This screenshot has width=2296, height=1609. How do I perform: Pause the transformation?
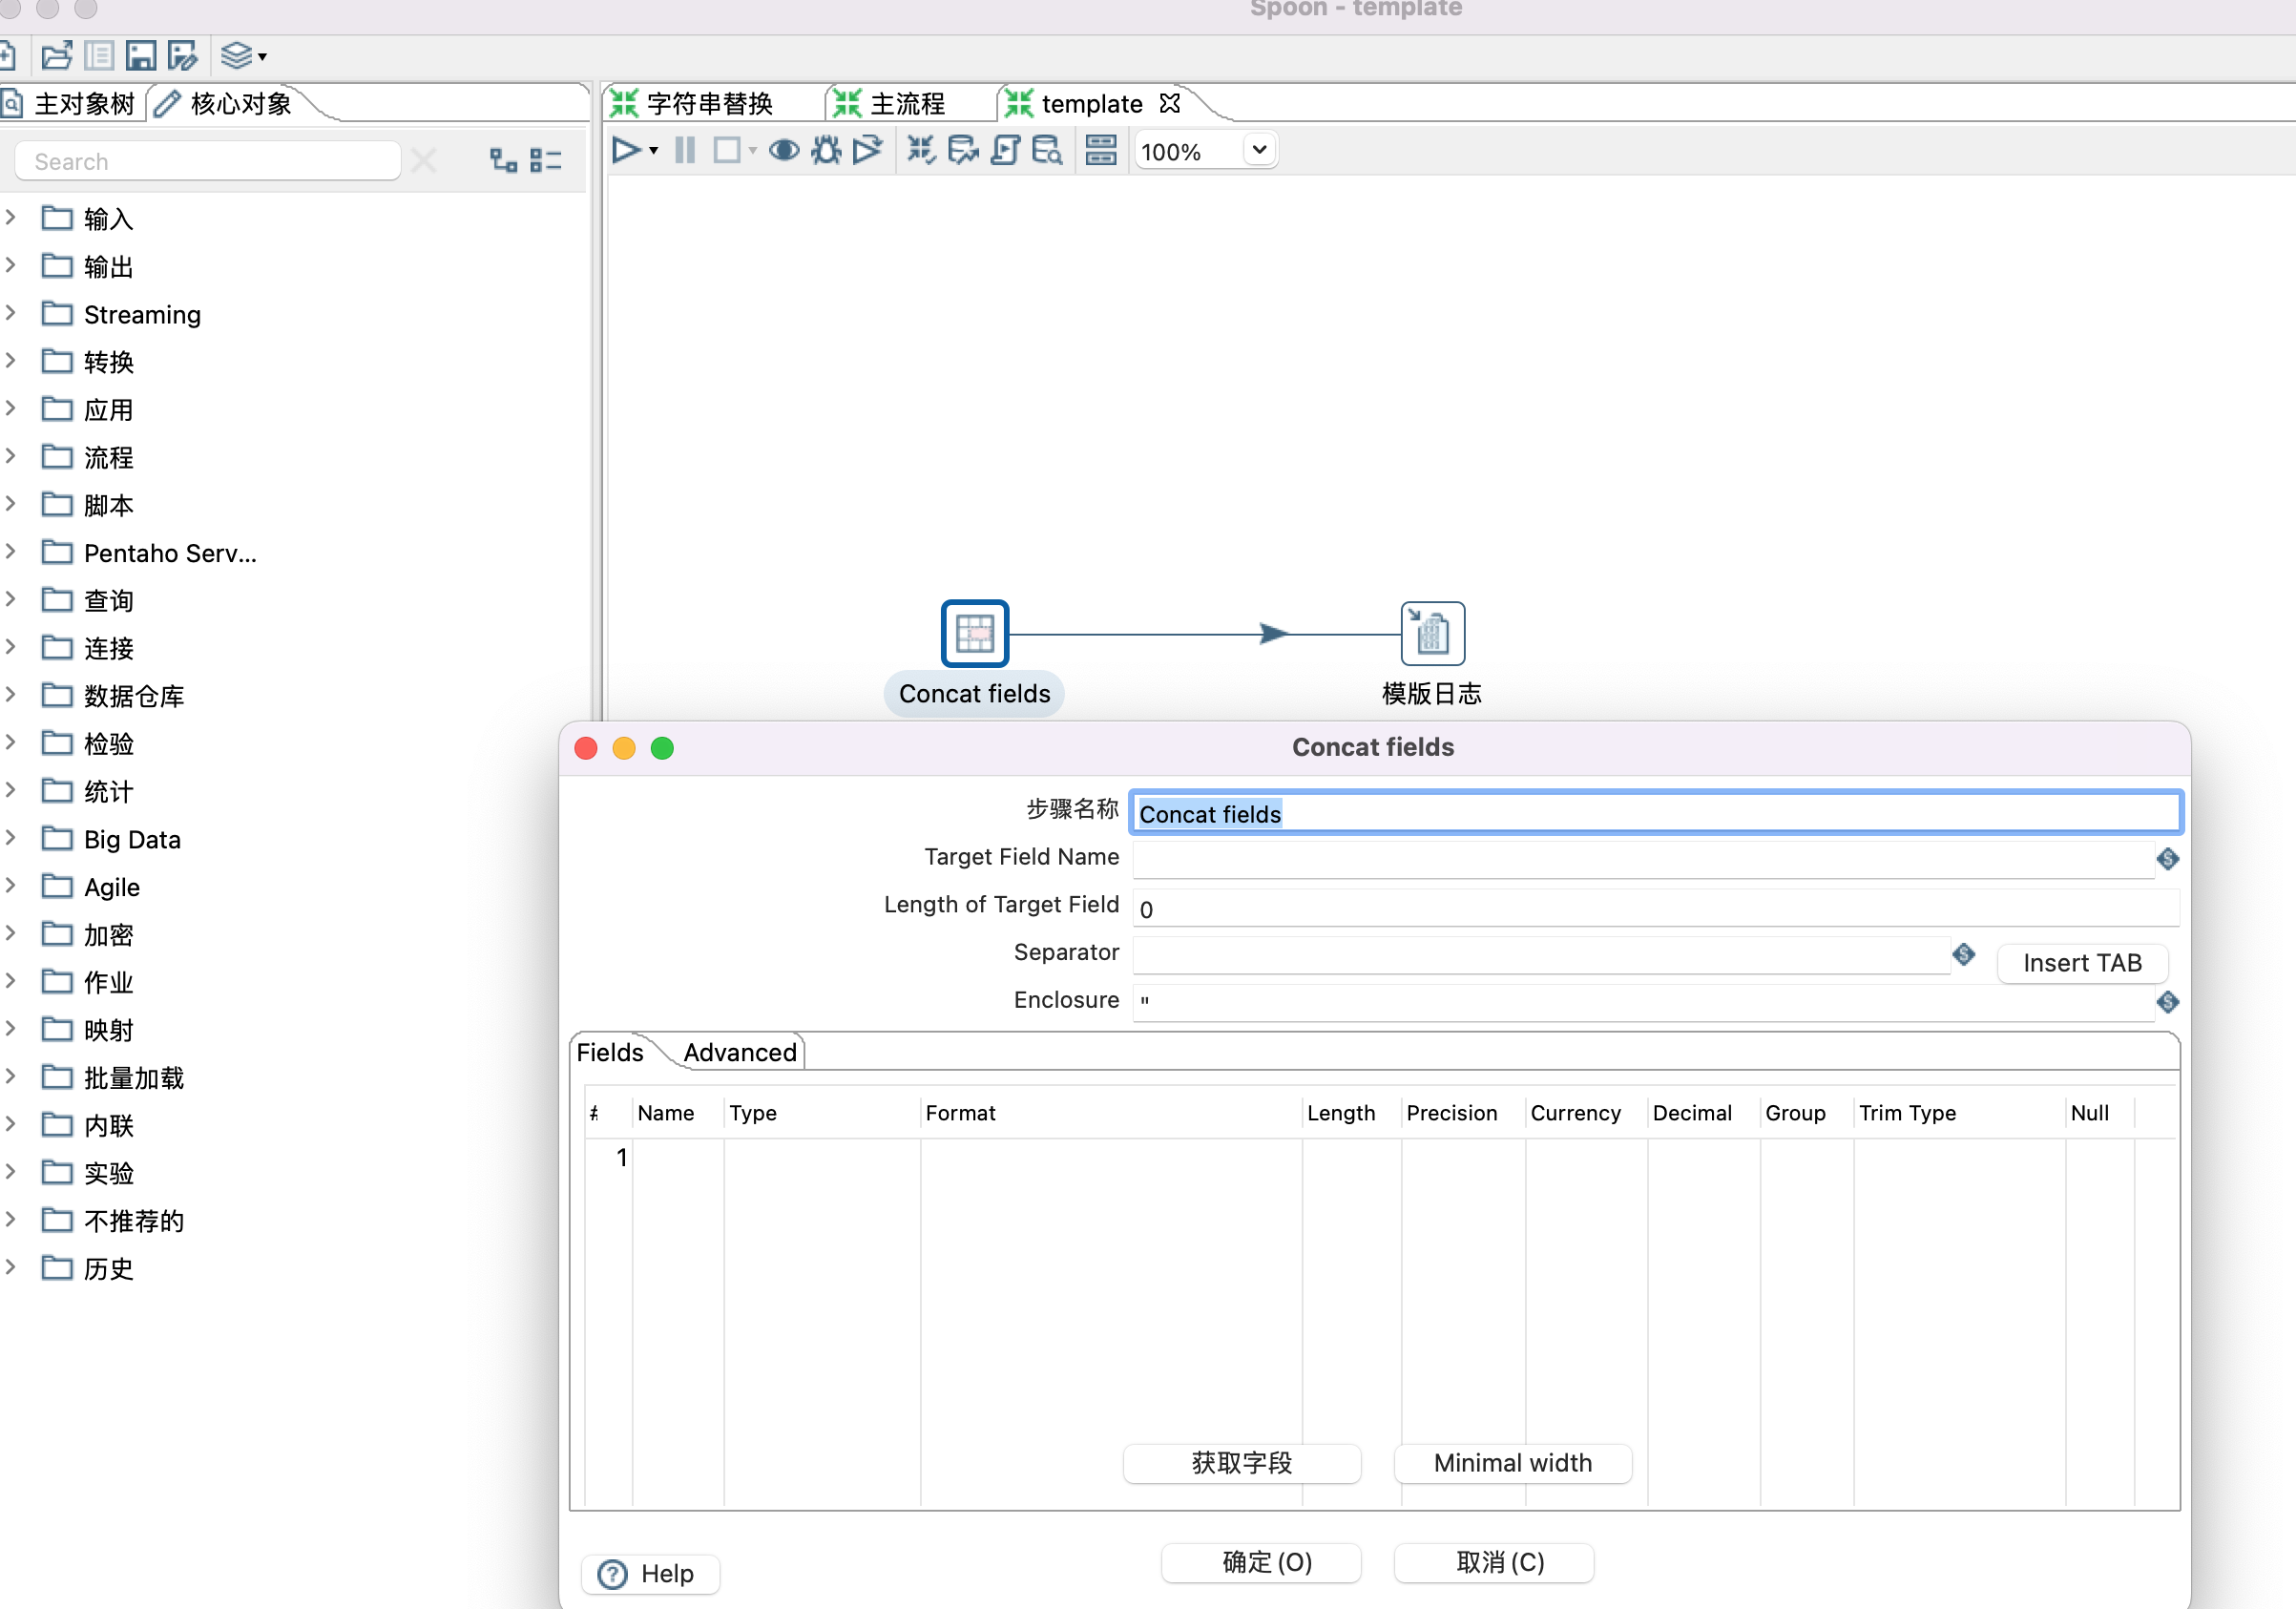(684, 150)
